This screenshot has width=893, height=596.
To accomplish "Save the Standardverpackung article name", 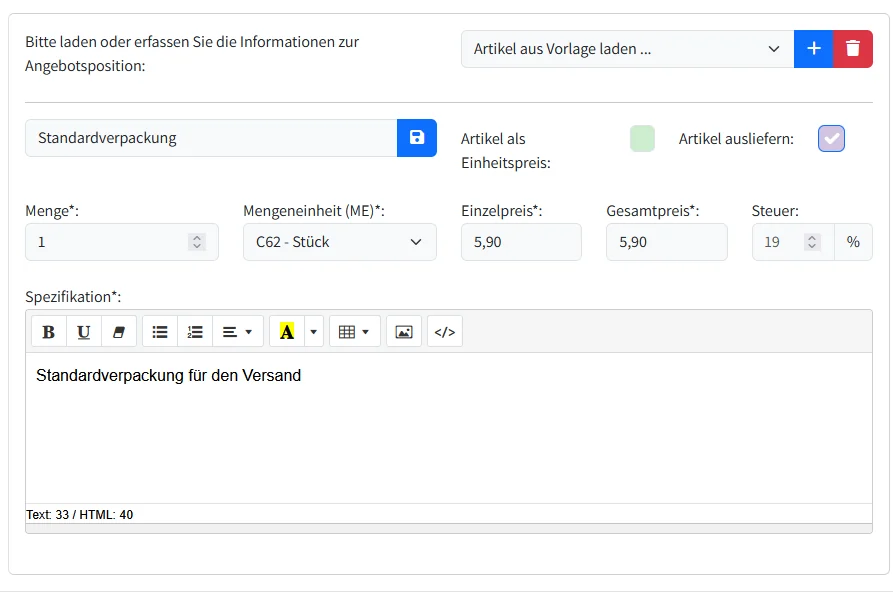I will [x=417, y=138].
